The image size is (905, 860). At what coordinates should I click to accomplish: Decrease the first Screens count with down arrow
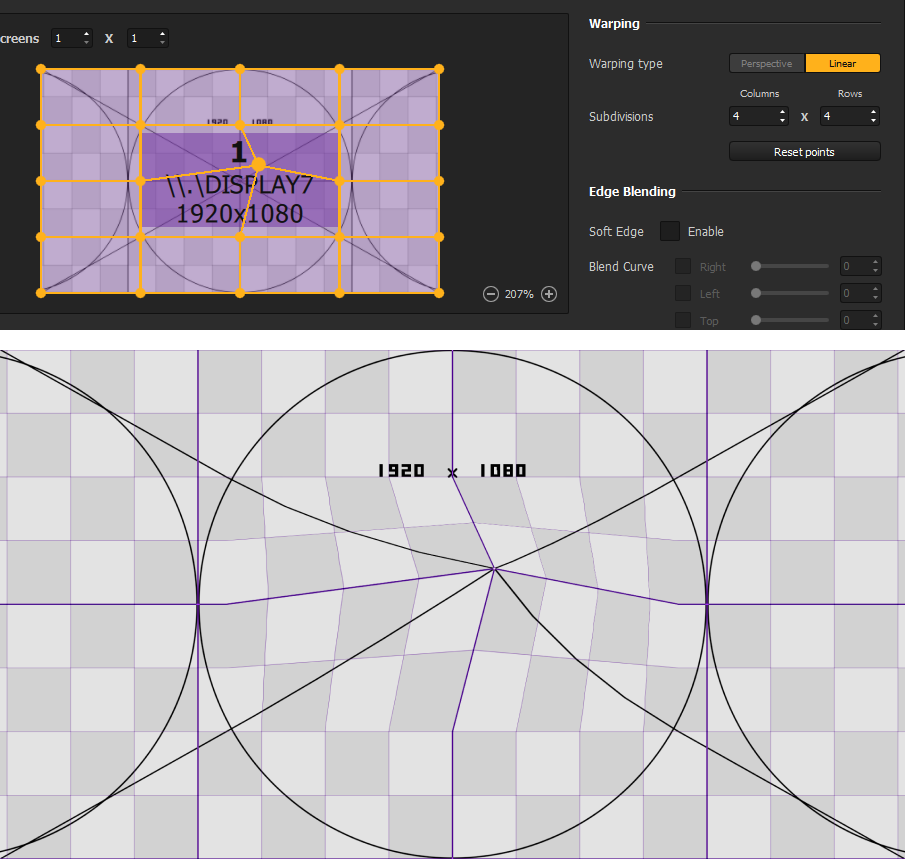pos(87,42)
